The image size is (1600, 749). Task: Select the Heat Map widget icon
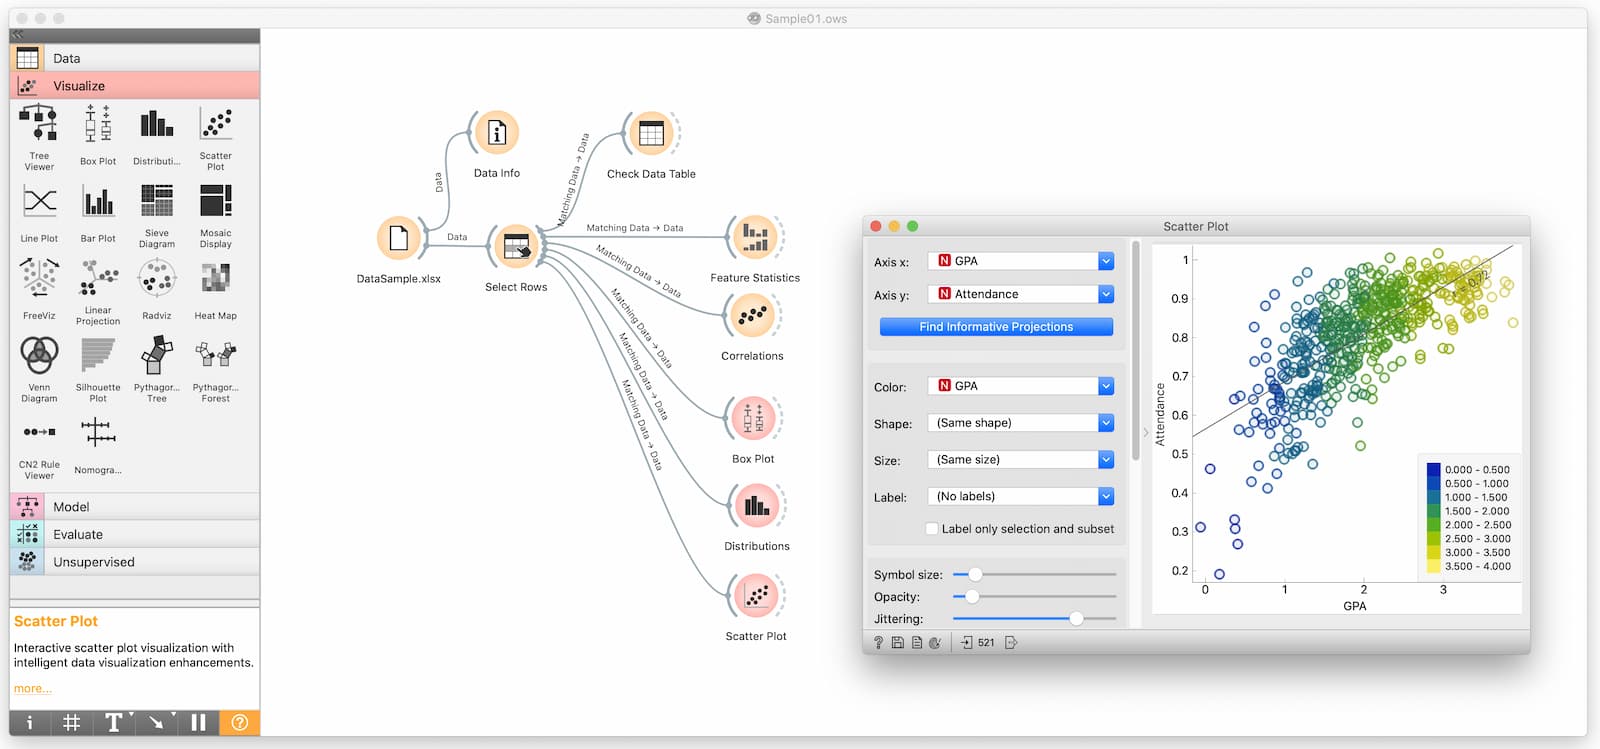215,279
